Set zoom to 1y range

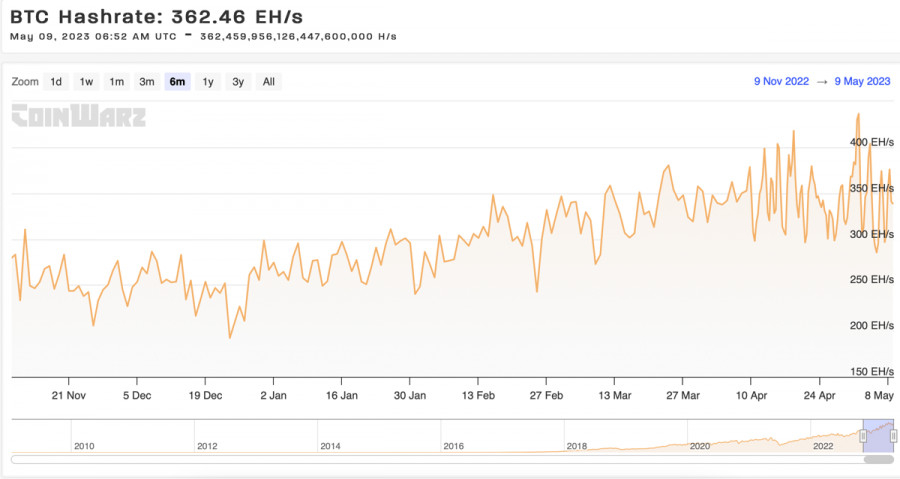coord(208,81)
